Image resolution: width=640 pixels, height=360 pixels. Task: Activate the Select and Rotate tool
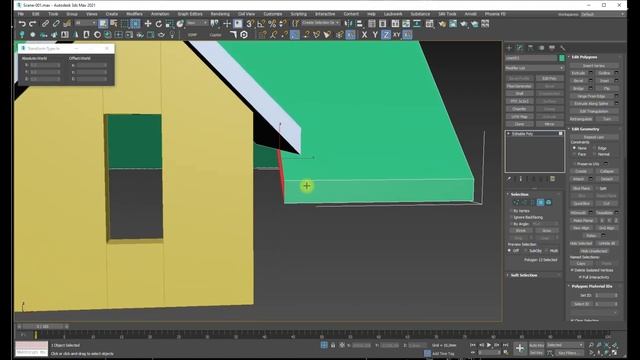click(x=158, y=24)
